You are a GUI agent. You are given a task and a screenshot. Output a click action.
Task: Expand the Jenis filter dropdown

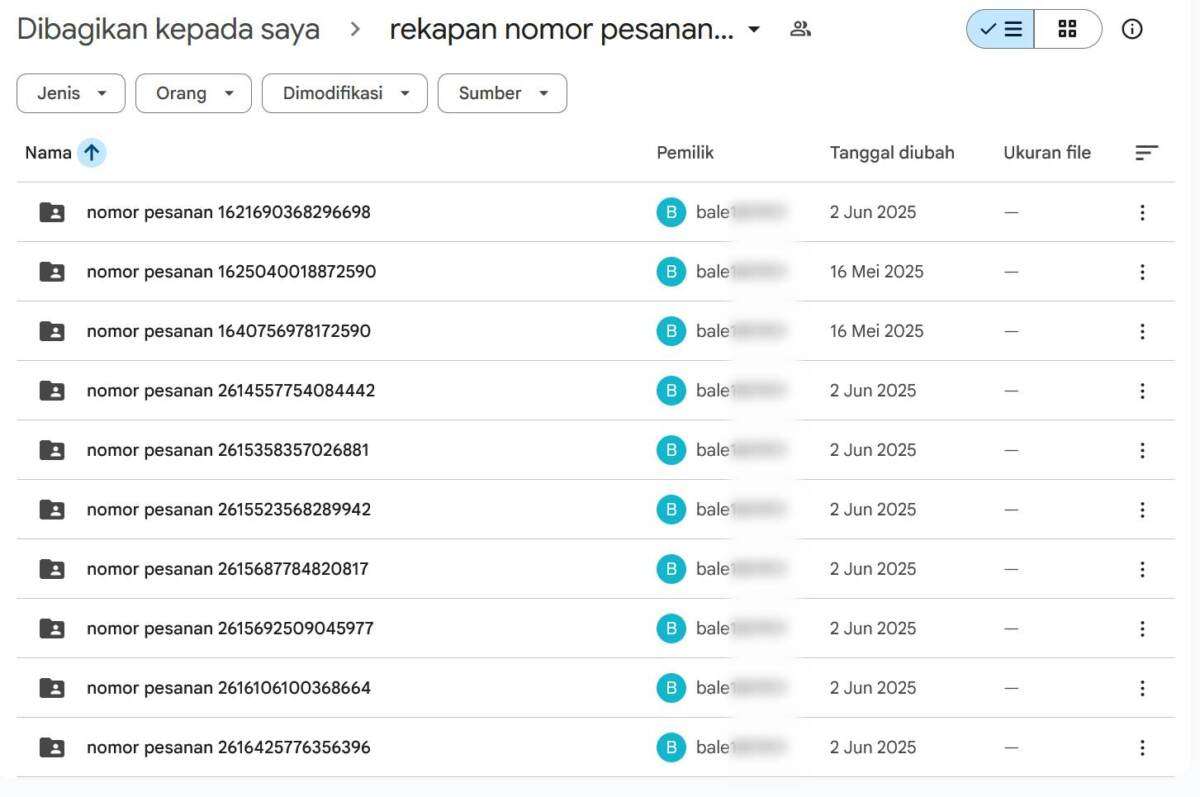pyautogui.click(x=71, y=93)
